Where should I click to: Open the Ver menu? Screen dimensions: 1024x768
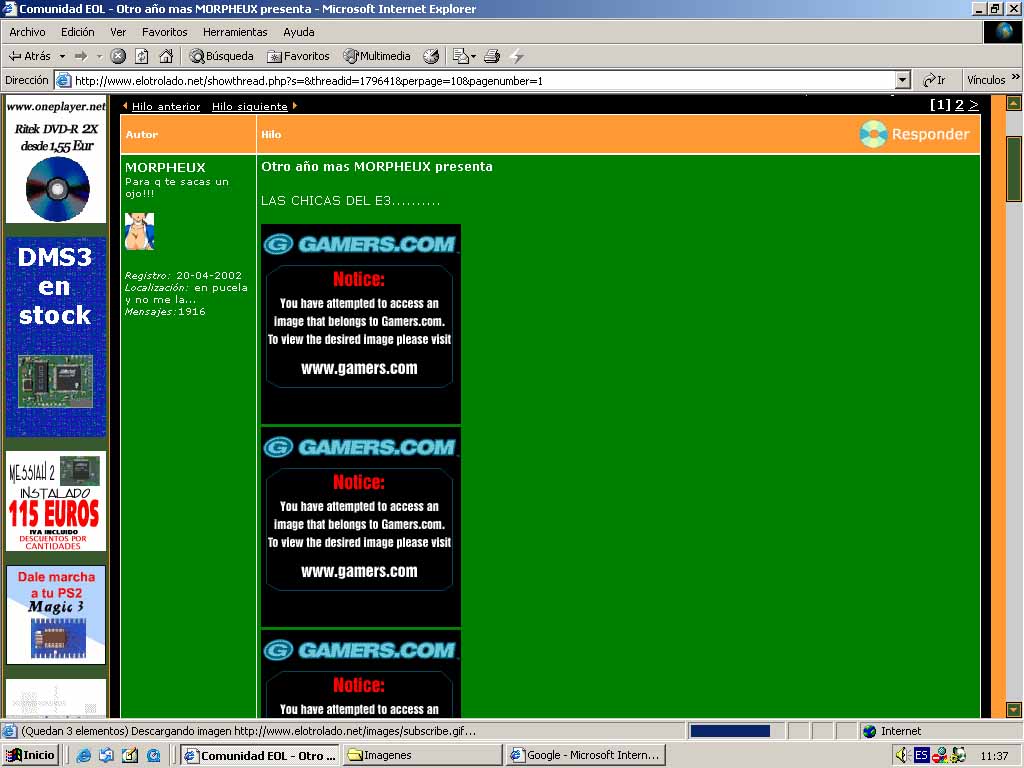coord(118,32)
